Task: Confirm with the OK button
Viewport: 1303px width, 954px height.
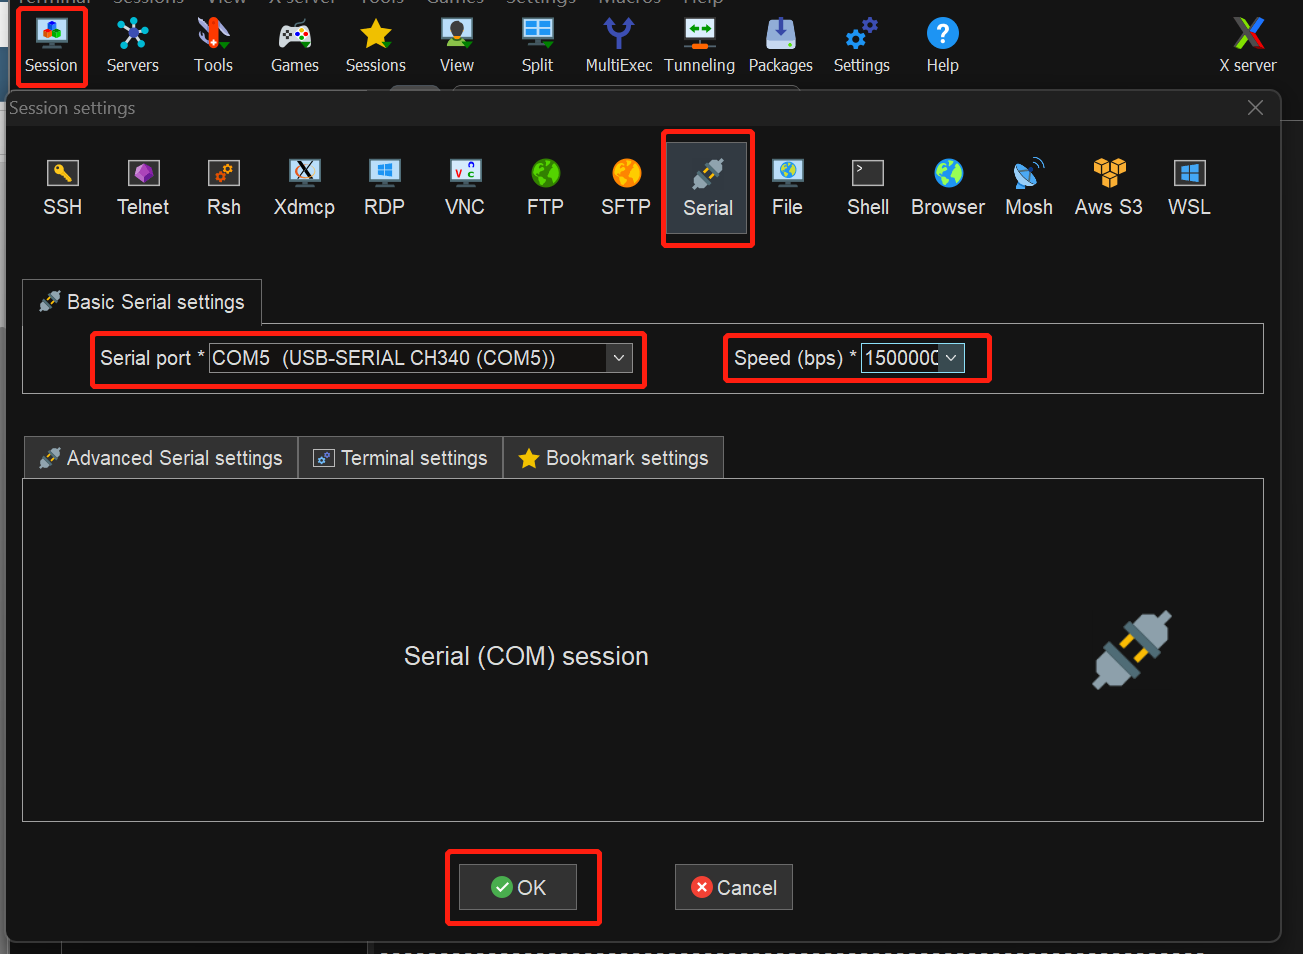Action: tap(518, 887)
